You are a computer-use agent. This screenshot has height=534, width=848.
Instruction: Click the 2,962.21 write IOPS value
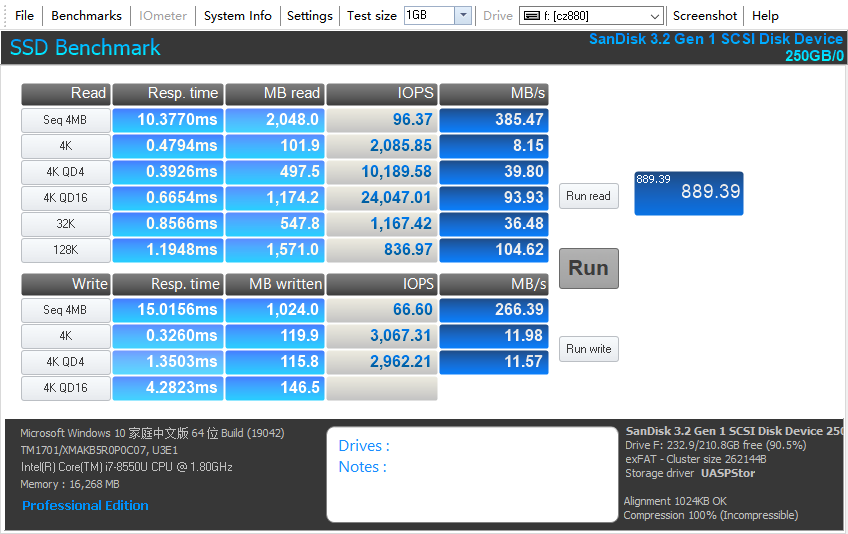tap(382, 362)
